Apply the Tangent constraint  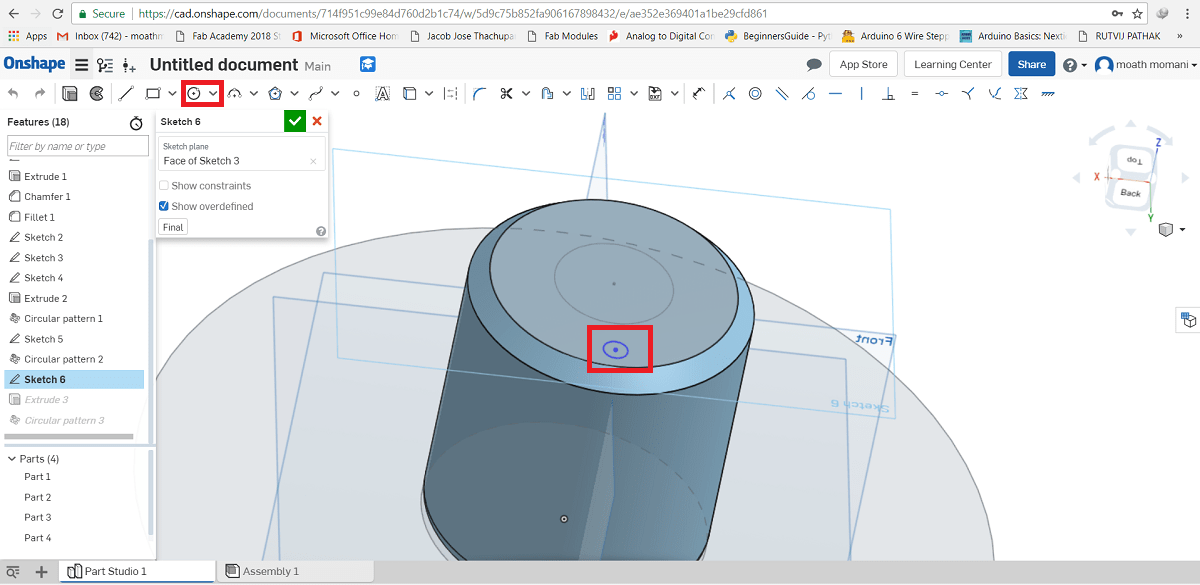(808, 94)
